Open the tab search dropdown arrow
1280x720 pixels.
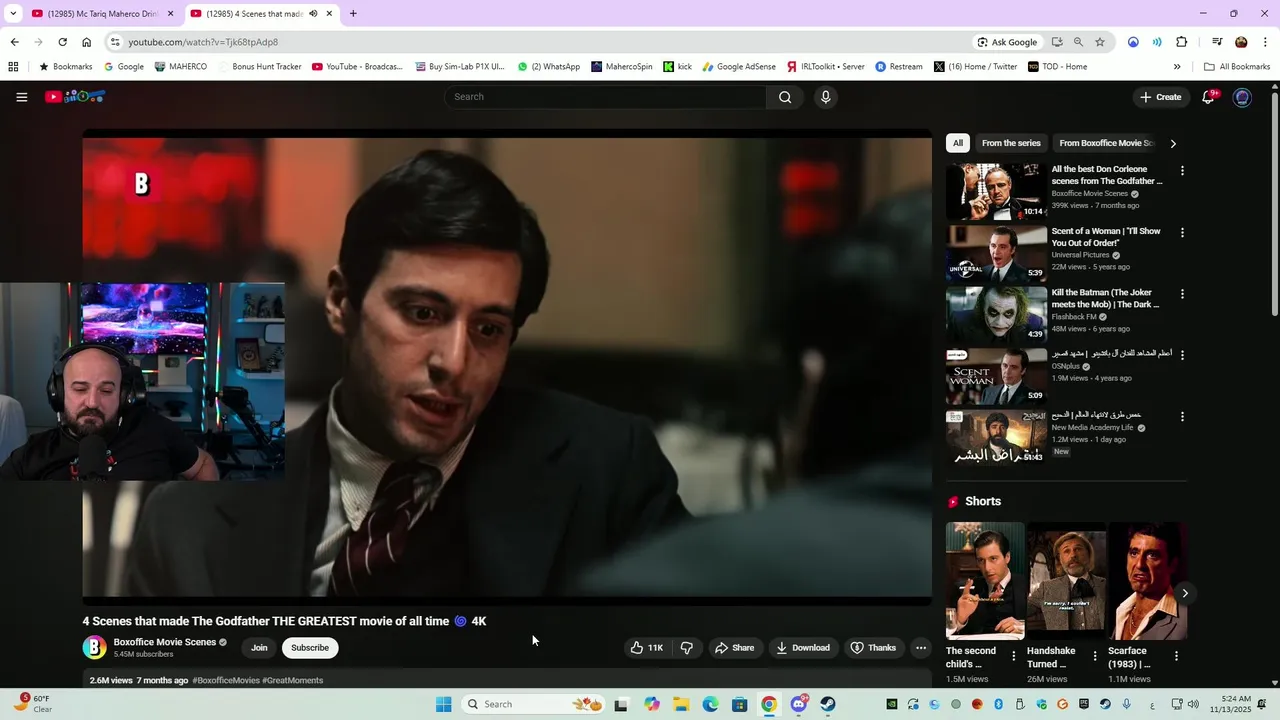point(13,14)
